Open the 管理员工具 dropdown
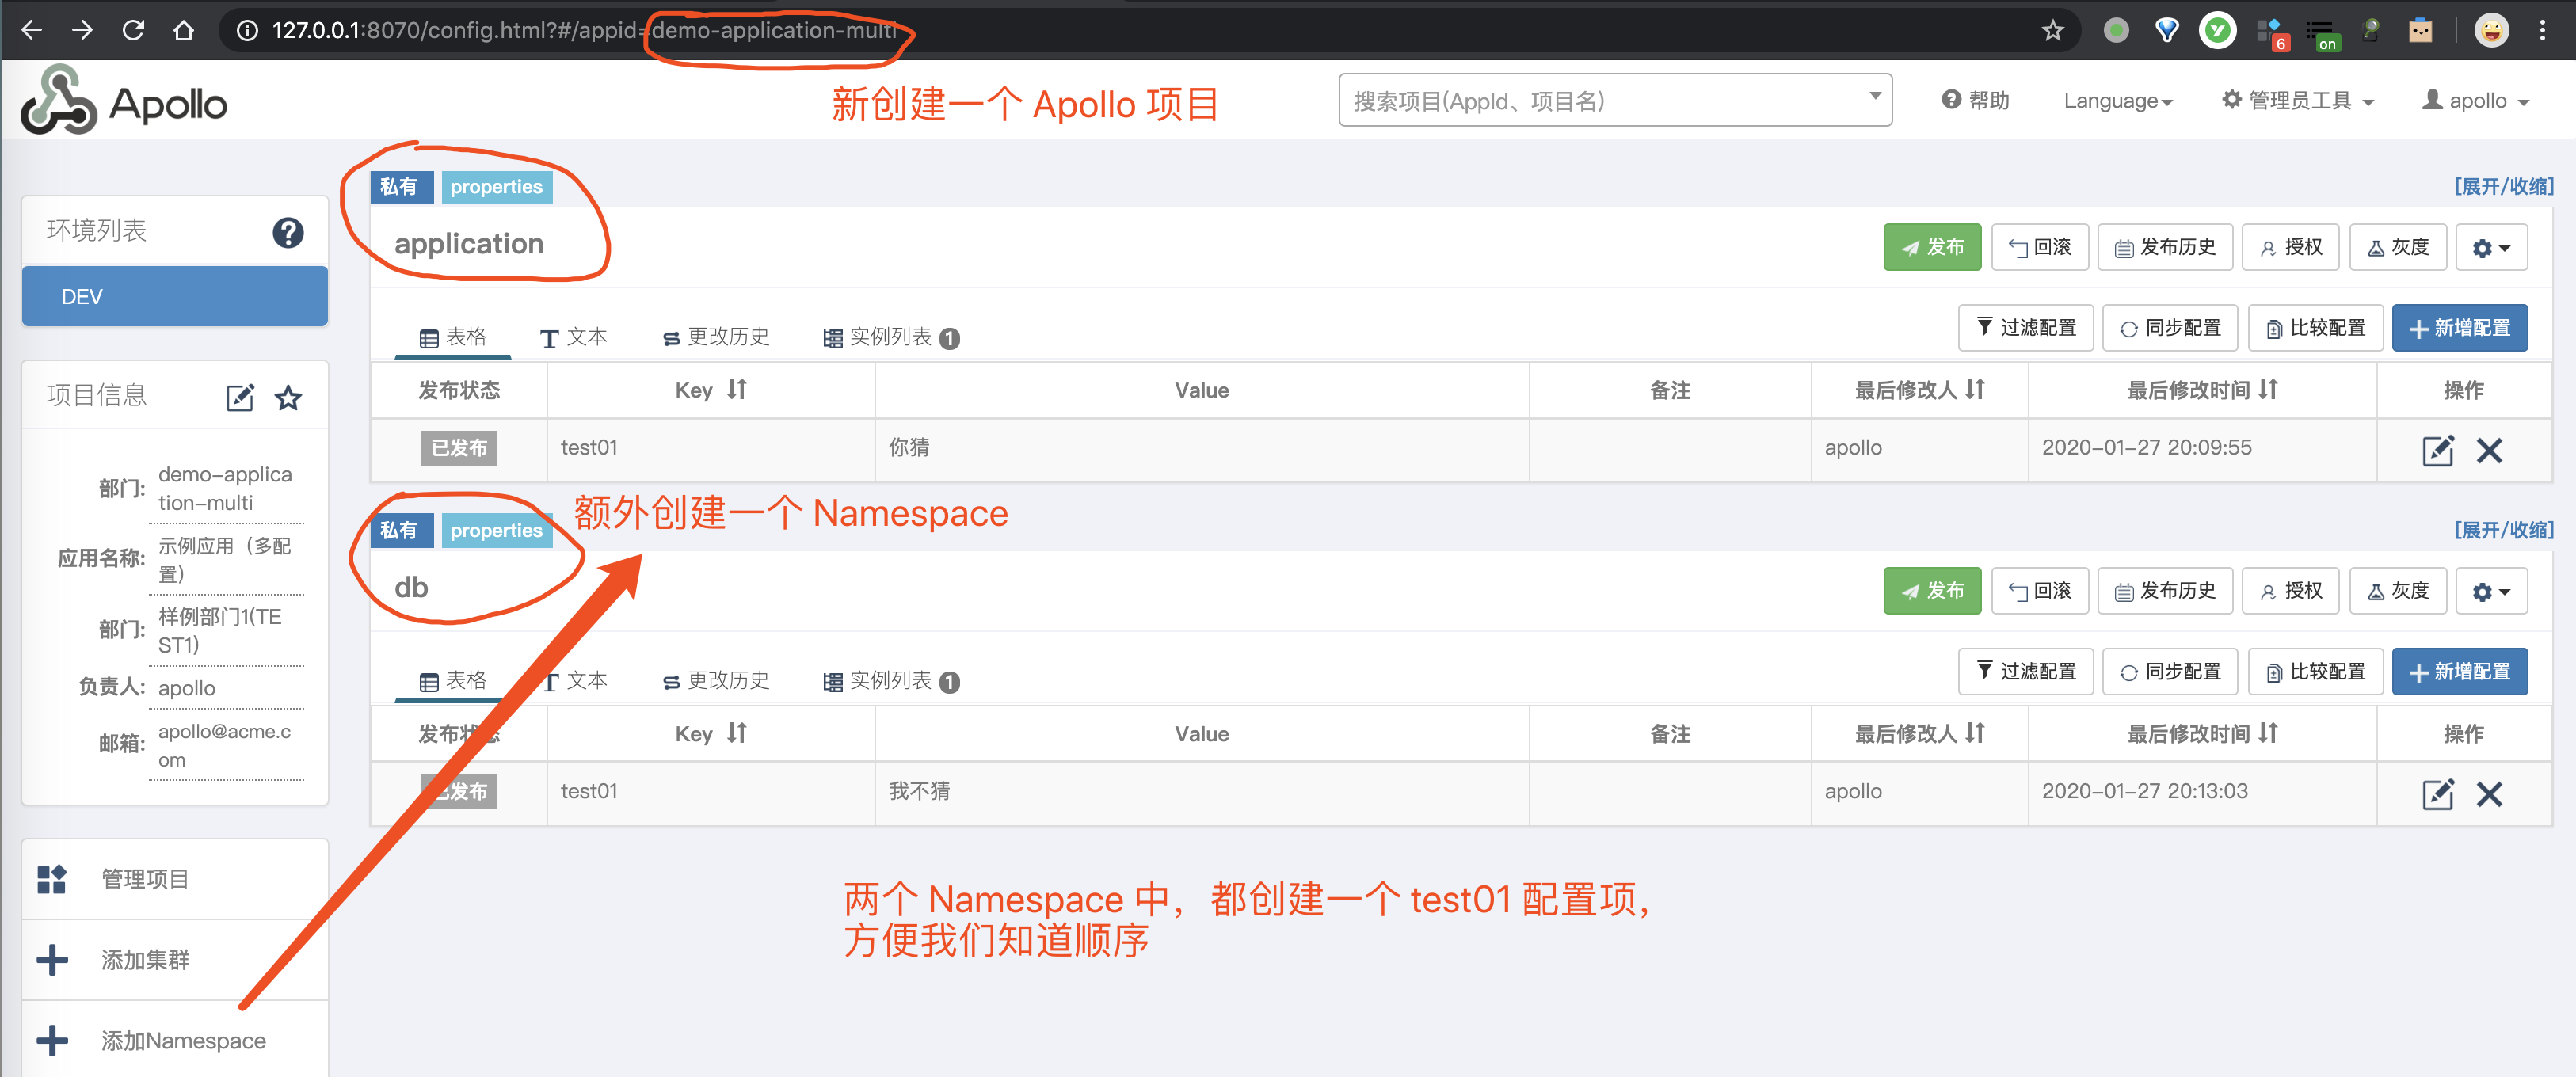Image resolution: width=2576 pixels, height=1077 pixels. tap(2297, 100)
